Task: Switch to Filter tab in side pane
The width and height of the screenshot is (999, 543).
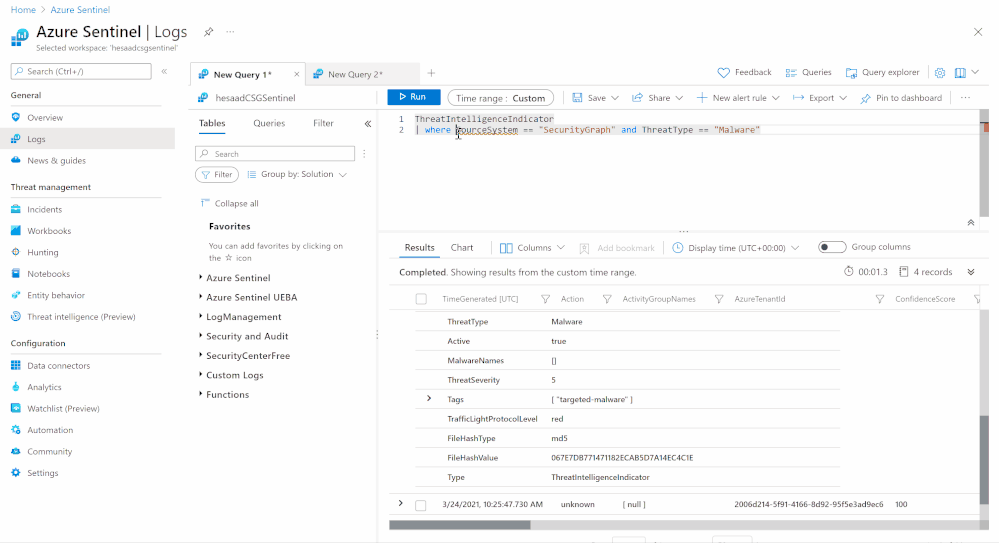Action: coord(323,124)
